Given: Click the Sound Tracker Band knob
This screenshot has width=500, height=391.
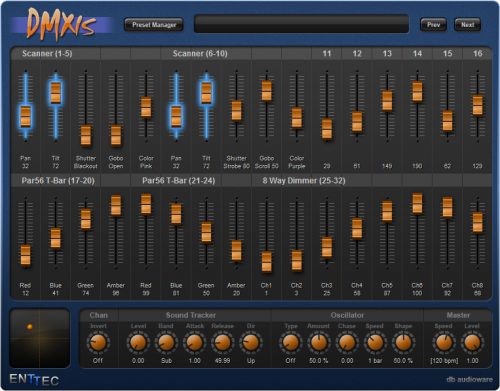Looking at the screenshot, I should pyautogui.click(x=166, y=343).
